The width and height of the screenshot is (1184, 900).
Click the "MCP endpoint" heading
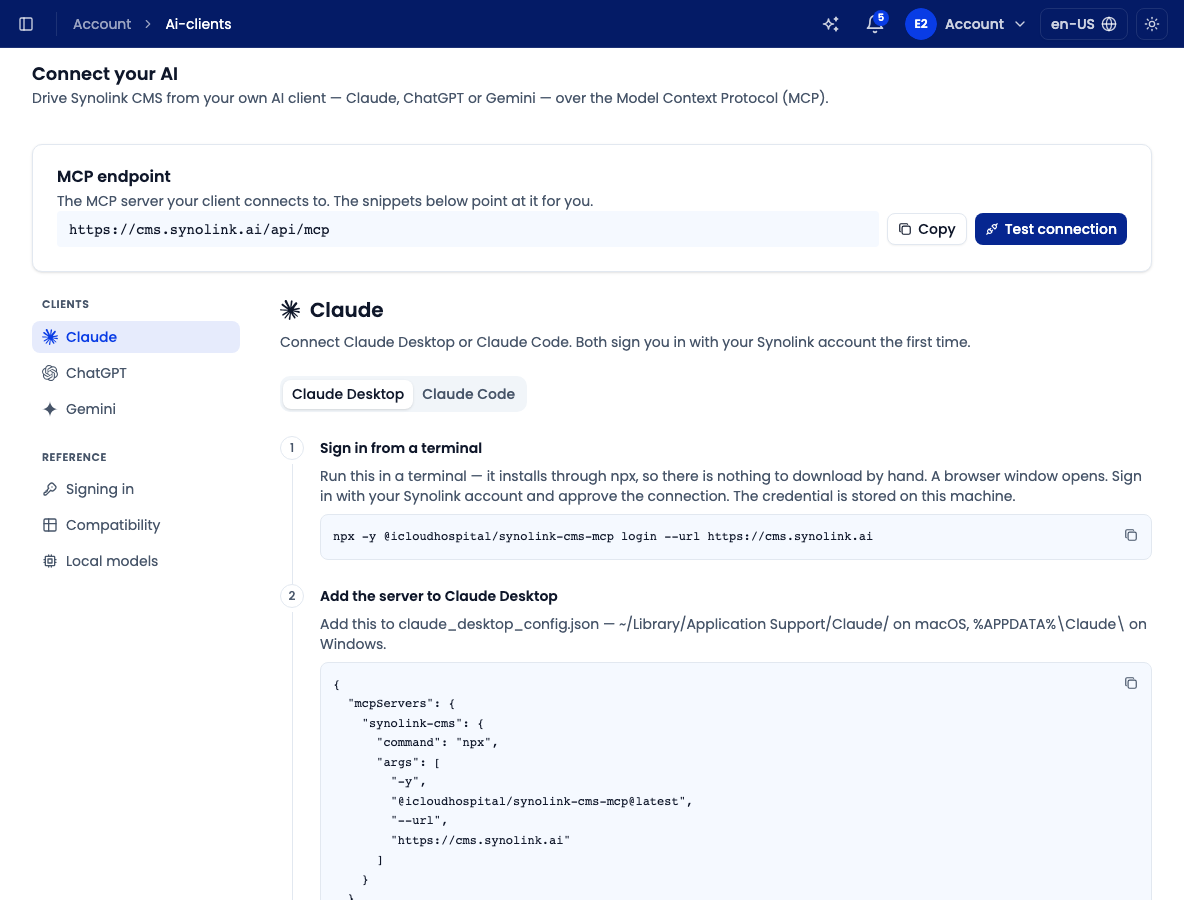click(114, 176)
